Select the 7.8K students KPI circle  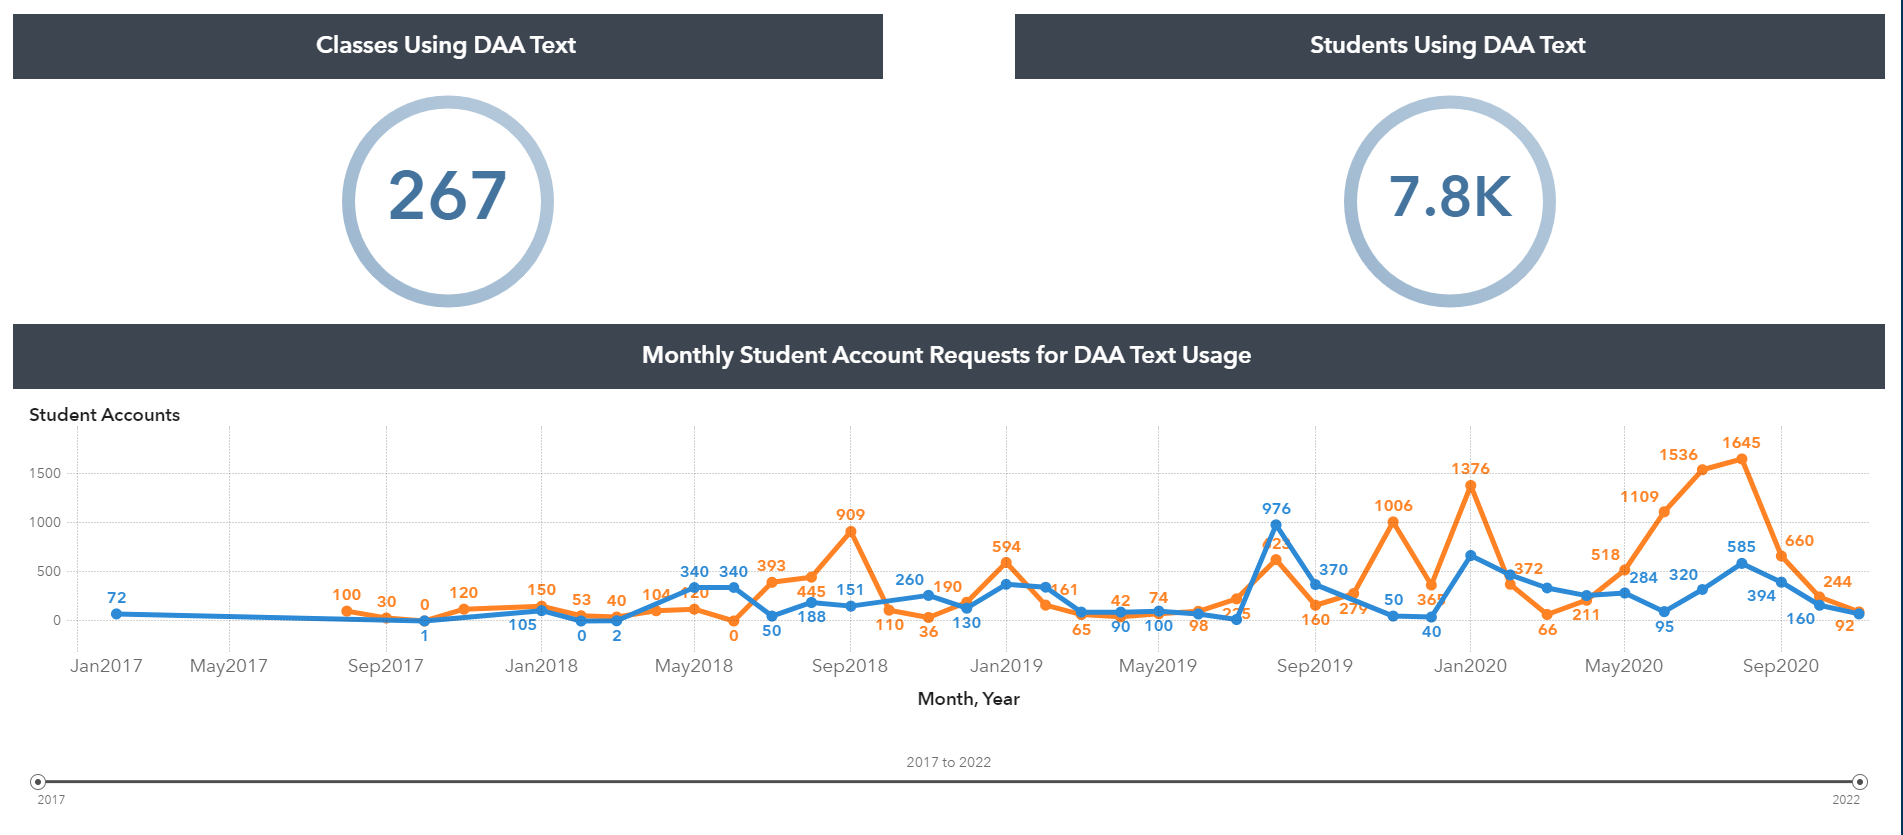[x=1450, y=201]
